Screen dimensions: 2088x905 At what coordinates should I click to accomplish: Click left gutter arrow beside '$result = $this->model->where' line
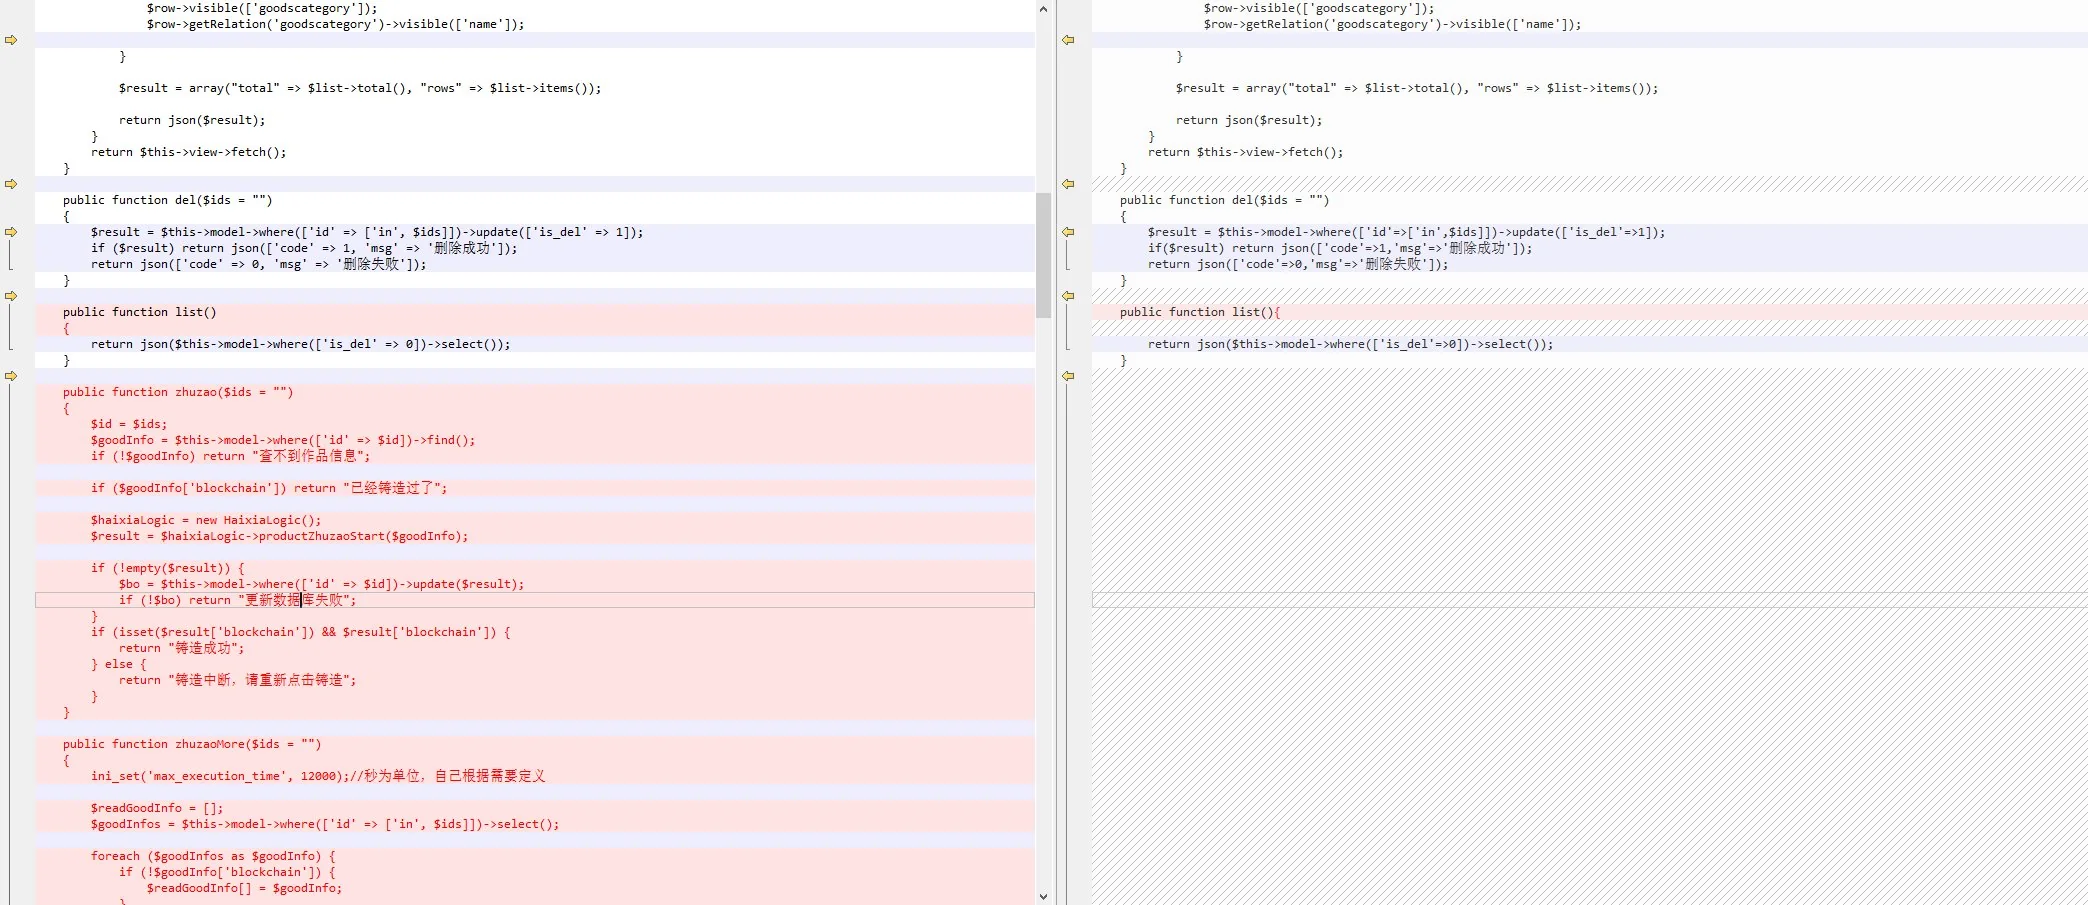tap(11, 232)
